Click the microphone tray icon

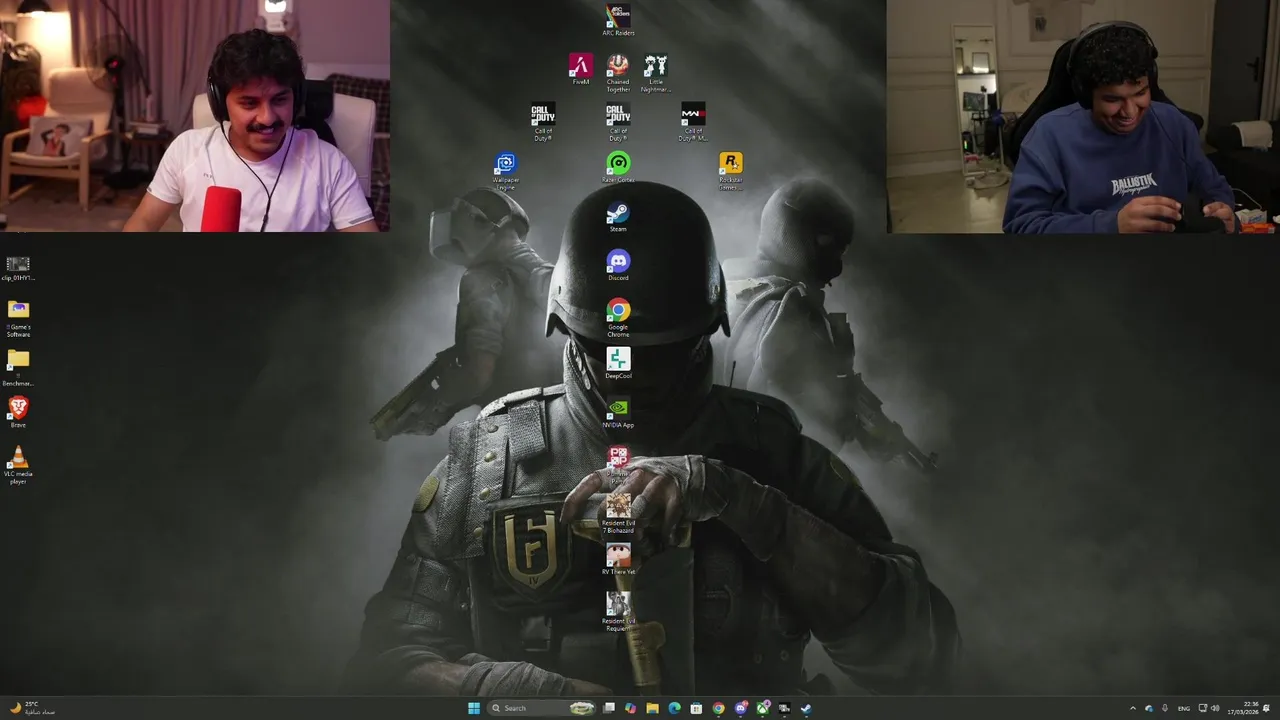pos(1164,708)
